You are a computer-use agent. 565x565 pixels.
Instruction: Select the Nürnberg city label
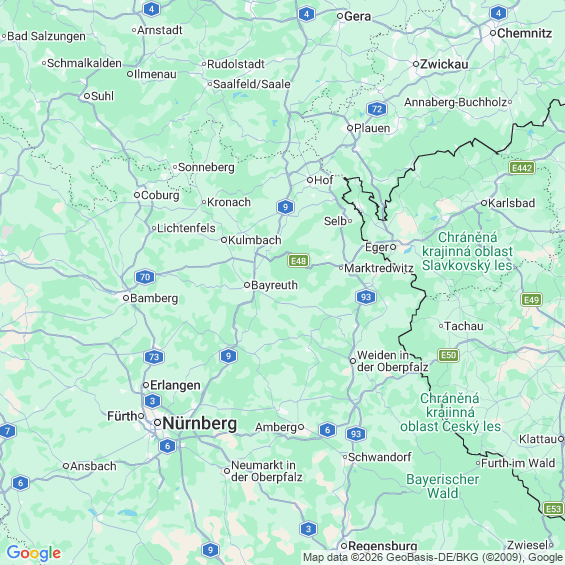click(x=200, y=423)
